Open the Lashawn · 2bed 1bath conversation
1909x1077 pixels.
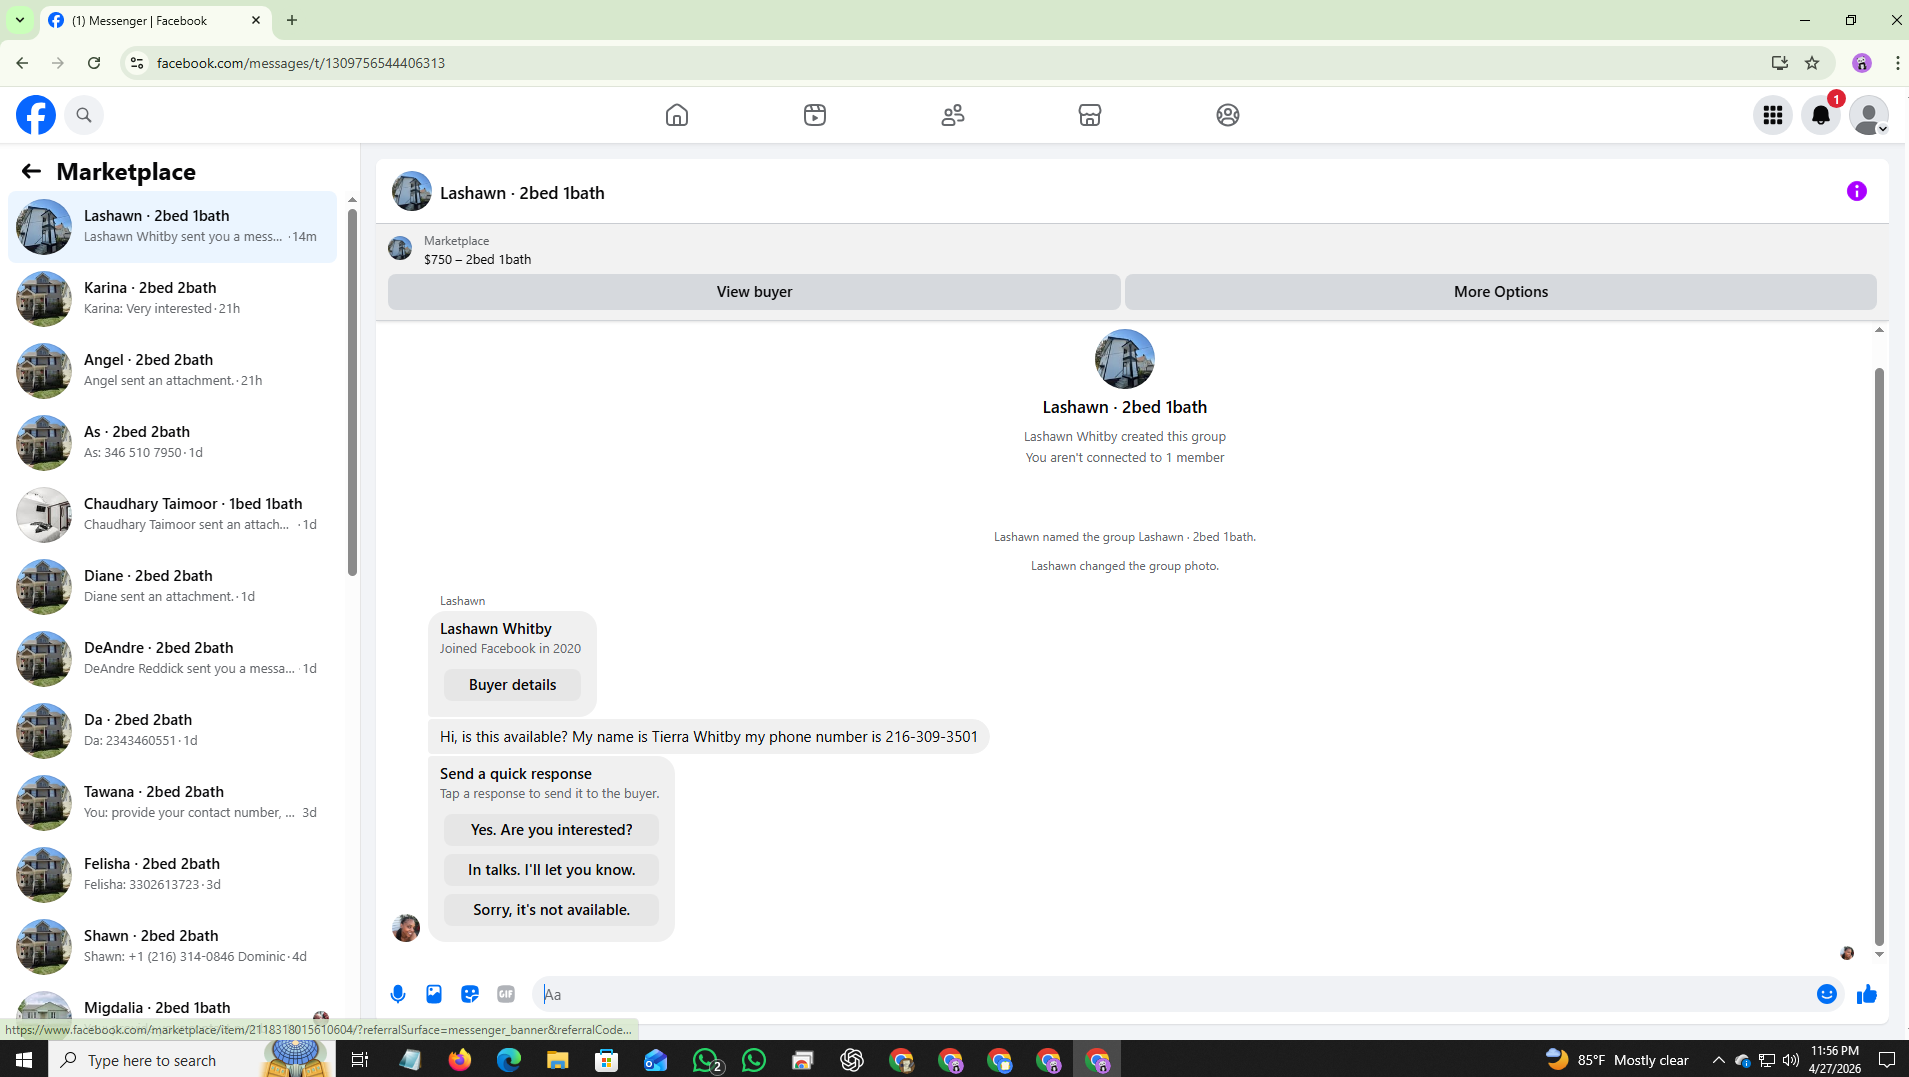(172, 227)
